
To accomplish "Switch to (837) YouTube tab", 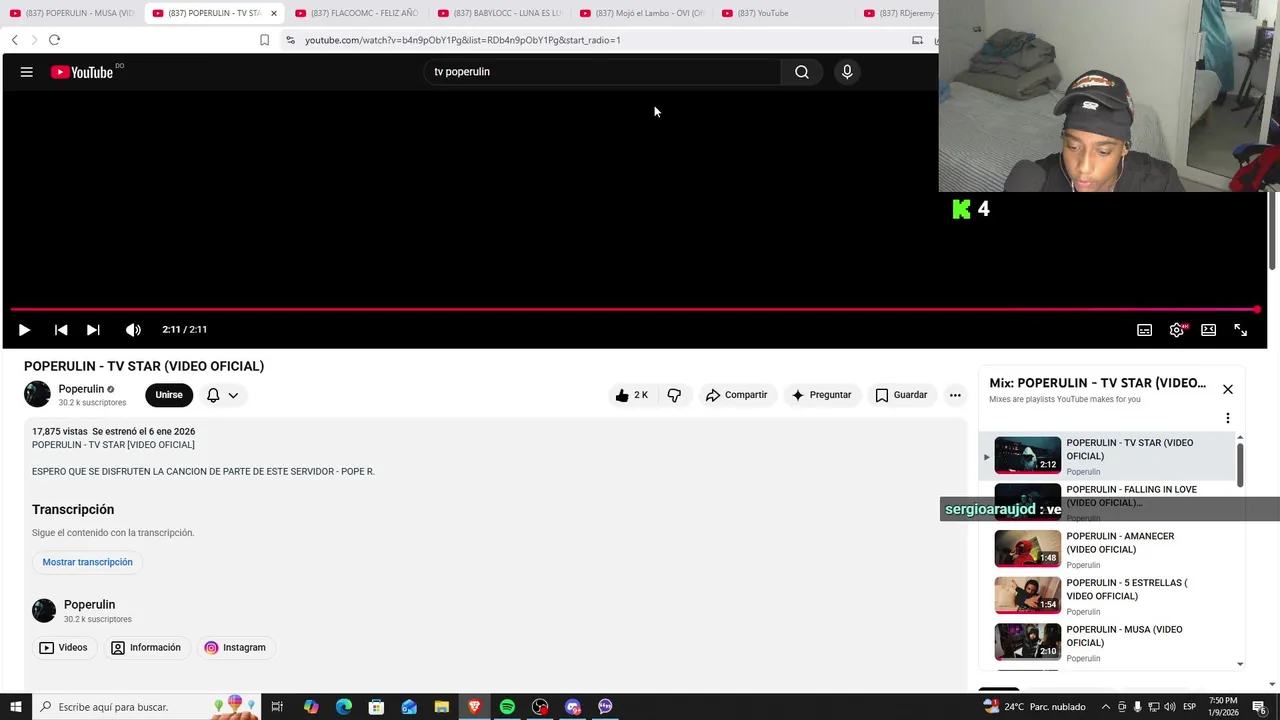I will pyautogui.click(x=785, y=13).
